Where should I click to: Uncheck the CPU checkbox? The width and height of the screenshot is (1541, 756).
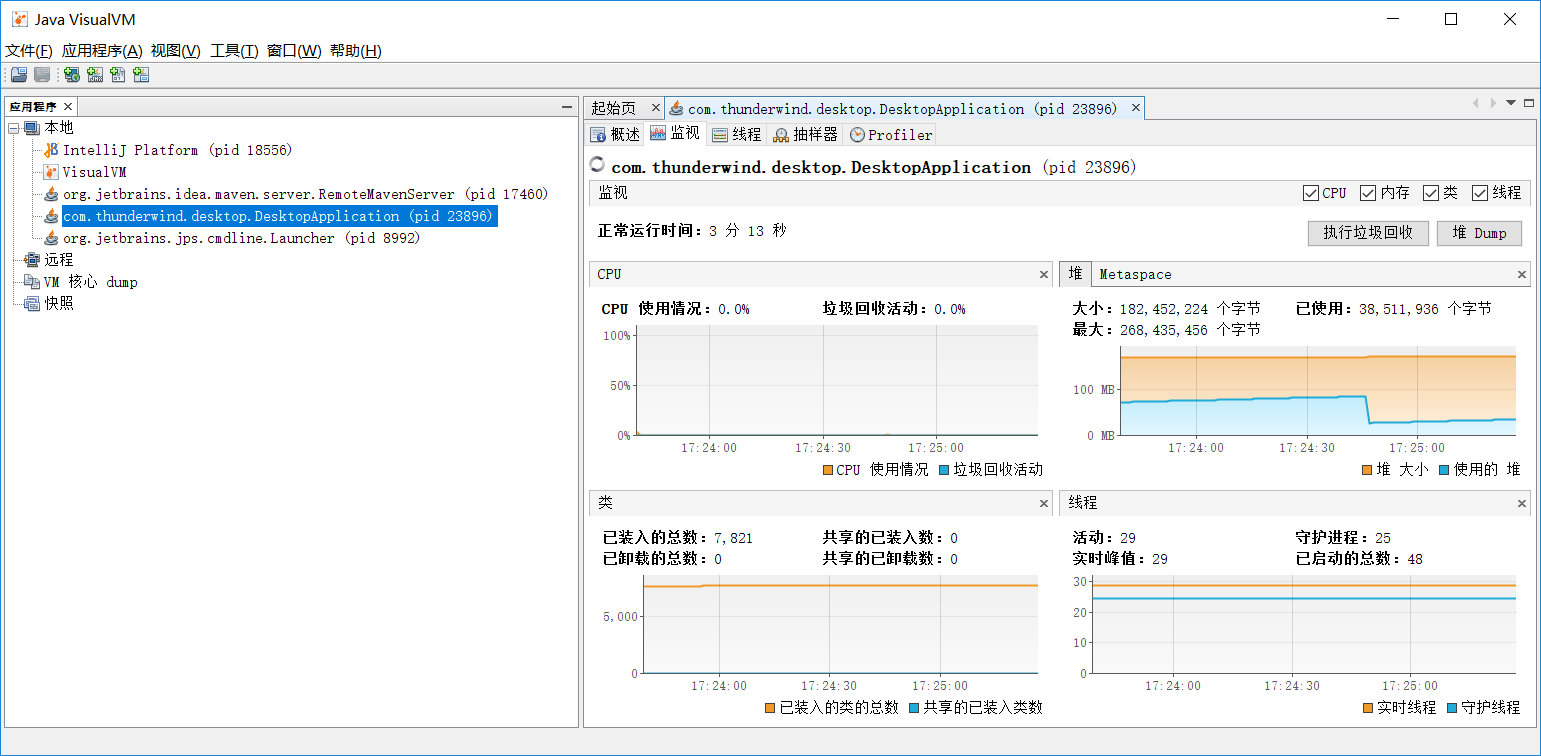coord(1311,193)
